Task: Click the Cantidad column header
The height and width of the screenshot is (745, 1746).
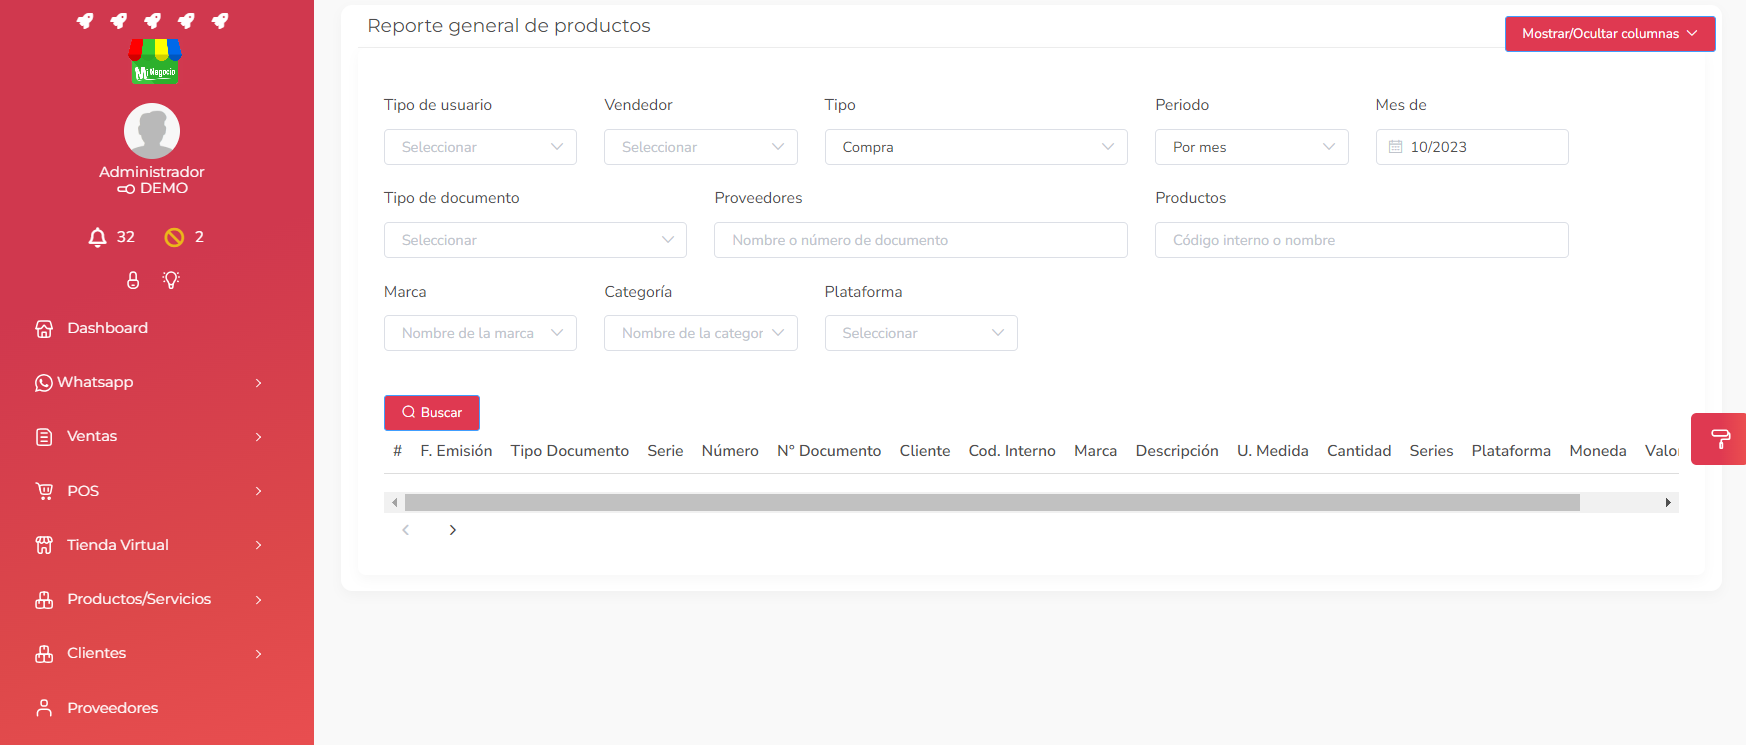Action: [x=1359, y=451]
